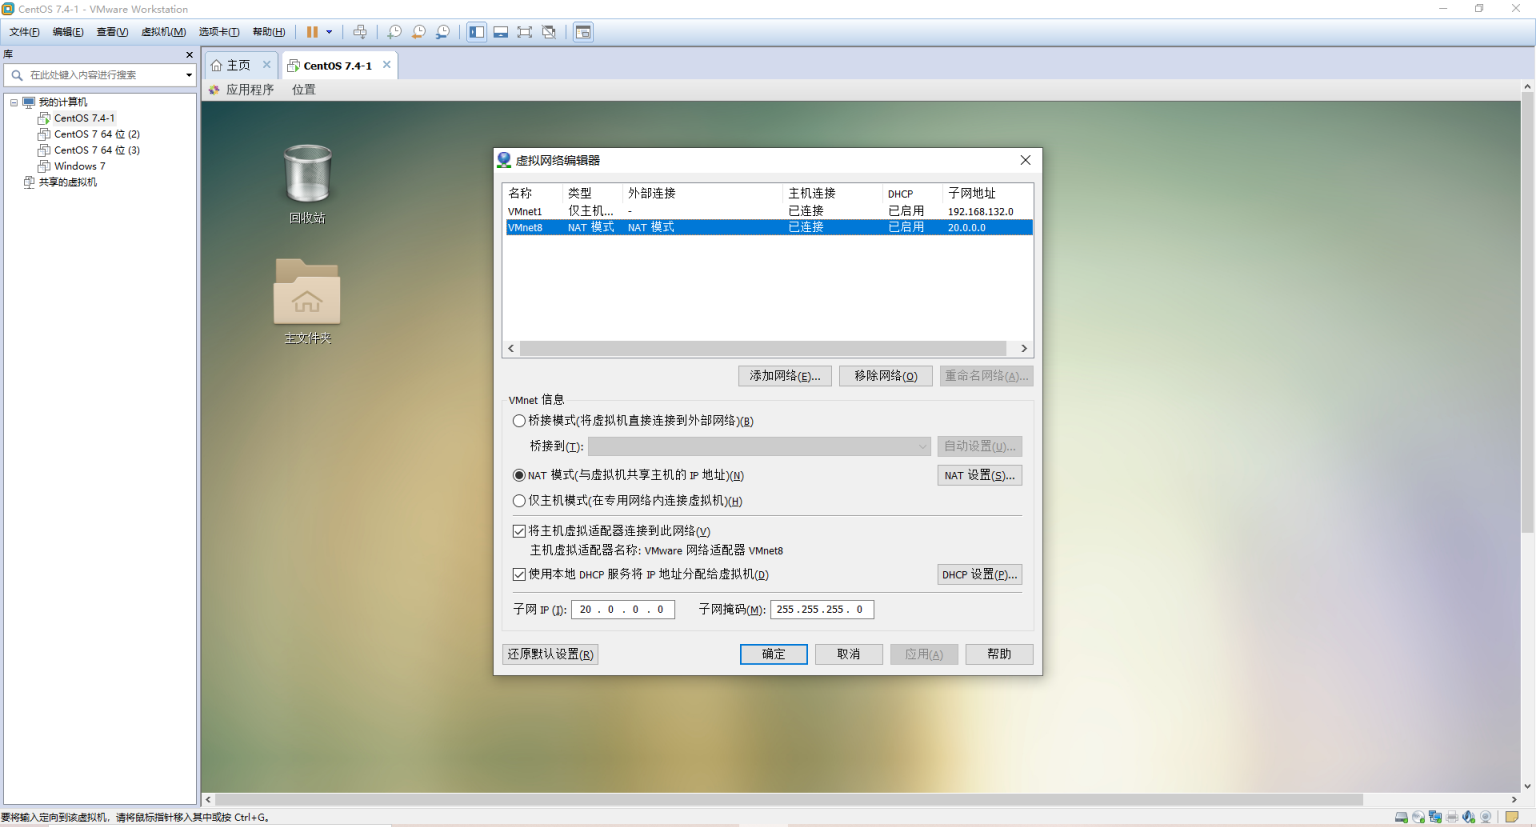Enter full screen mode via toolbar icon
The height and width of the screenshot is (827, 1536).
click(x=524, y=32)
